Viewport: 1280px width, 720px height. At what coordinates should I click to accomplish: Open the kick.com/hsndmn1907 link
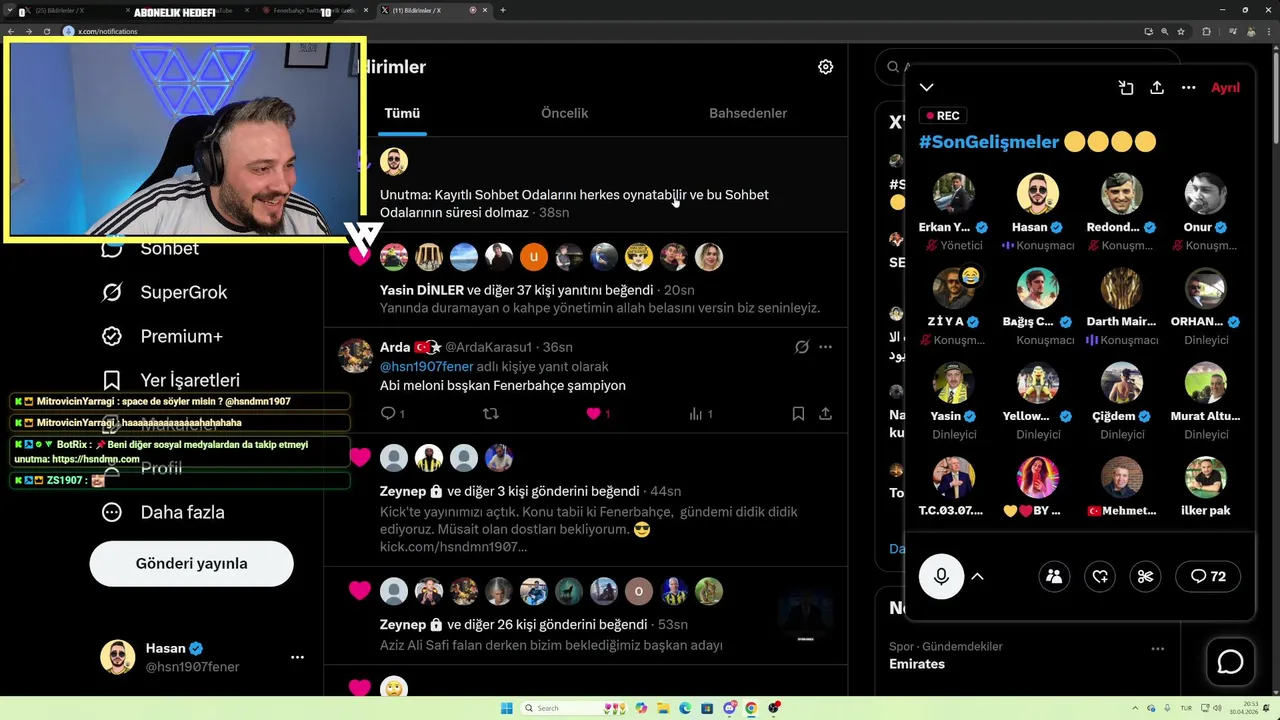tap(453, 546)
